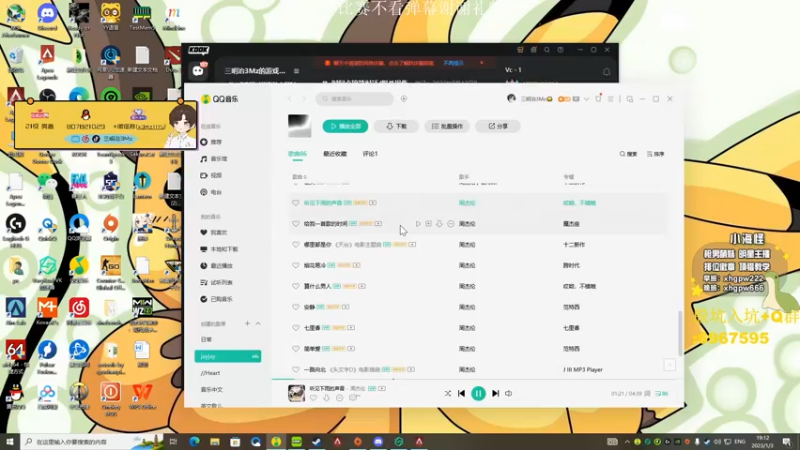Open the 电台 radio section
Screen dimensions: 800x450
tap(211, 192)
